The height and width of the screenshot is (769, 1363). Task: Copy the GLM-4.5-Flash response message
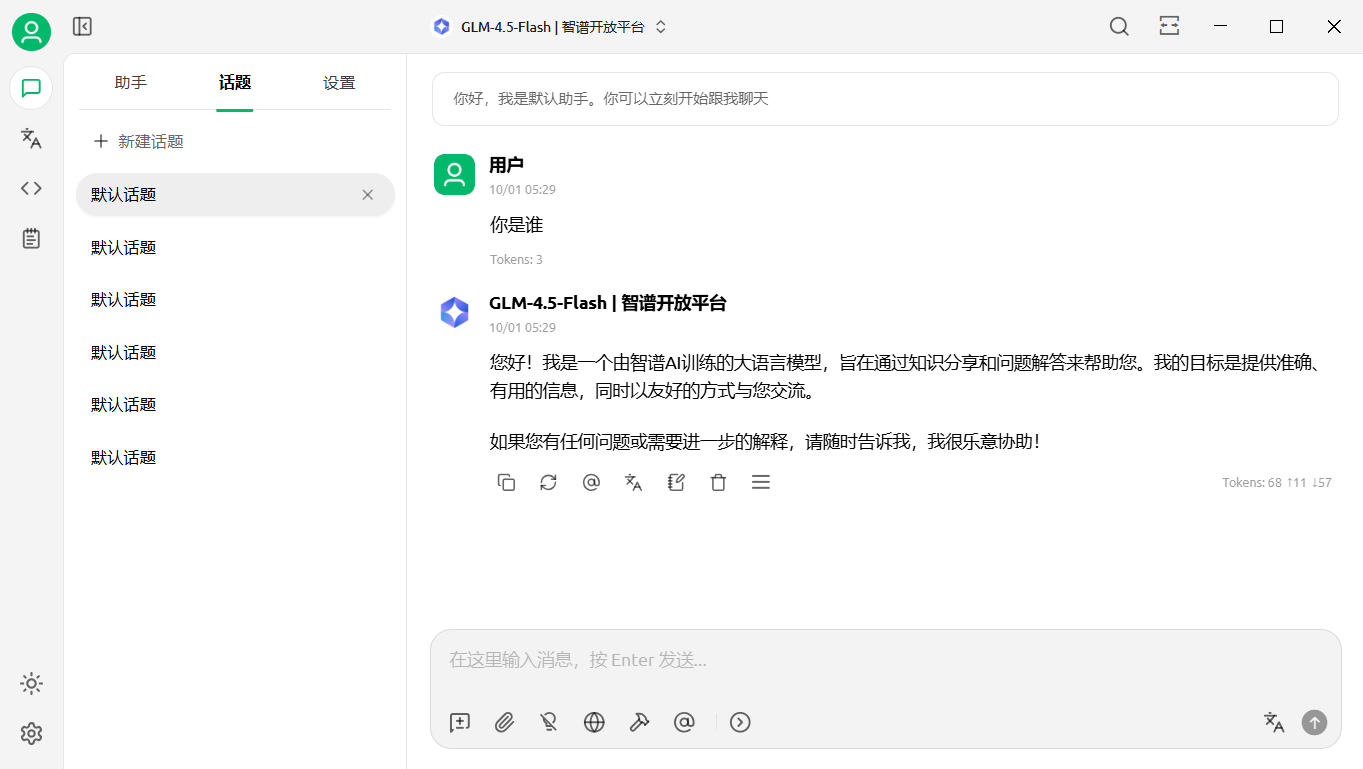[506, 483]
